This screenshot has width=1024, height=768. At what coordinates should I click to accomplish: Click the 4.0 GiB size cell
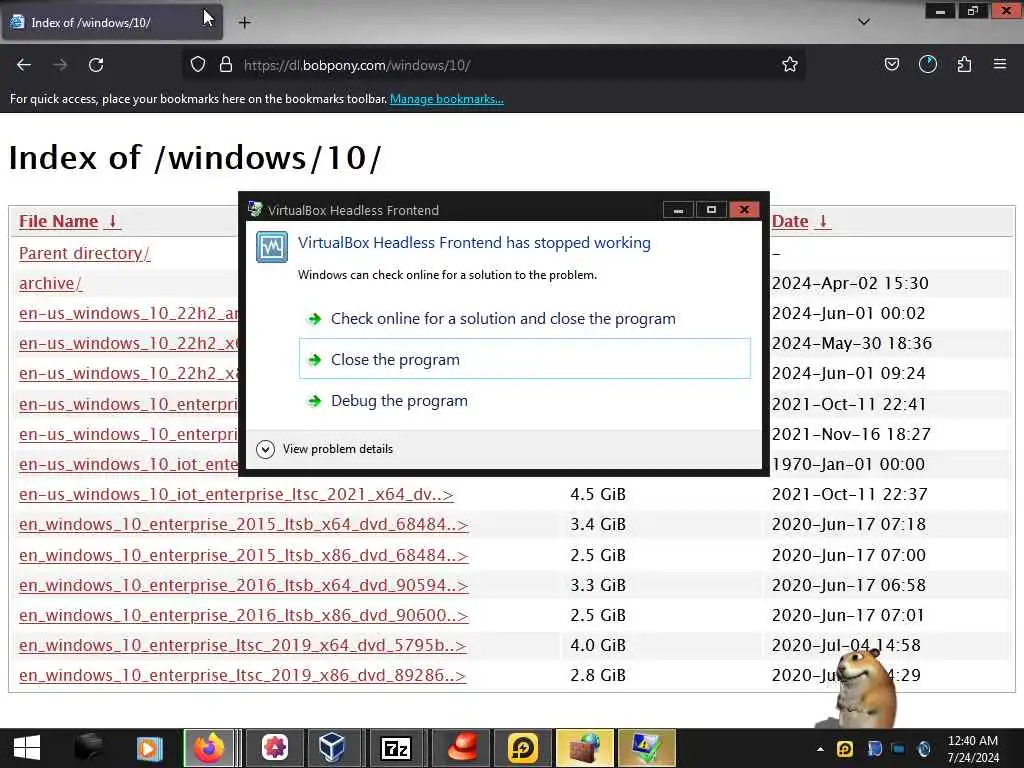[x=598, y=645]
